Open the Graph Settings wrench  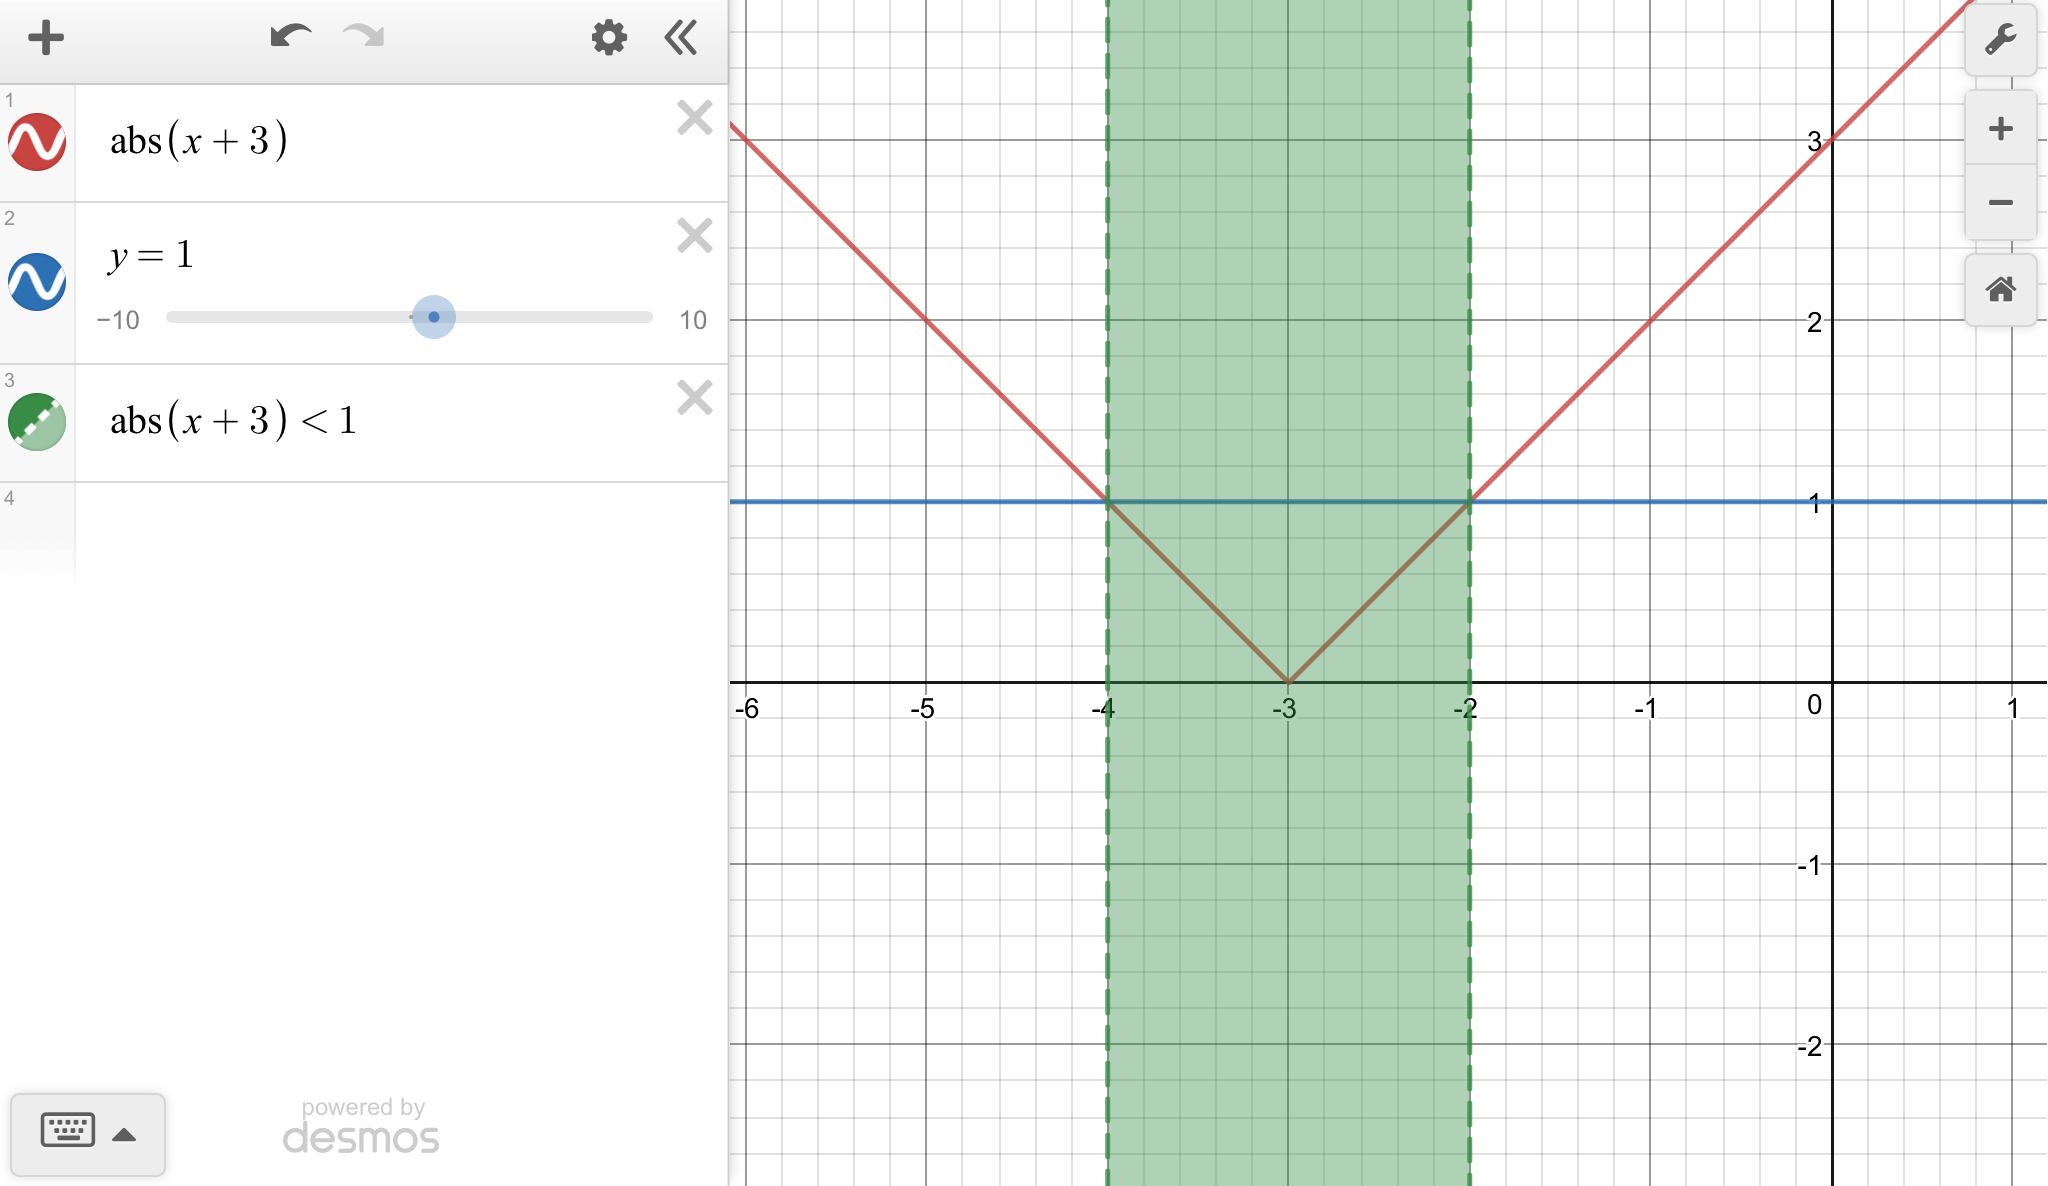click(2000, 40)
